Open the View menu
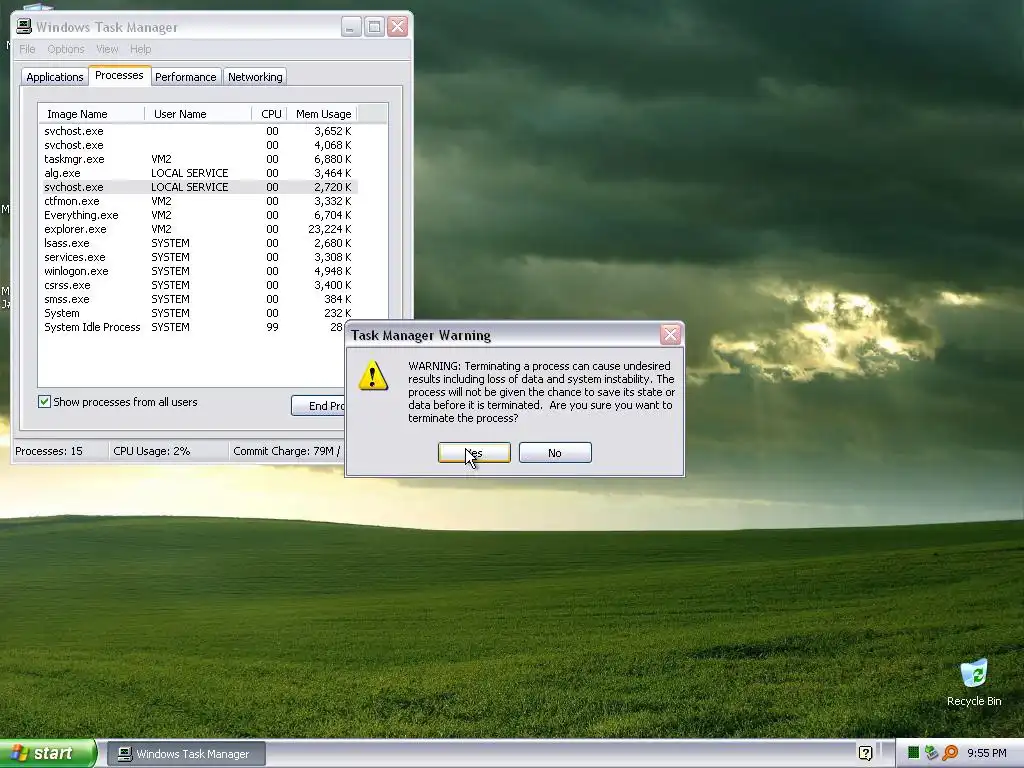 coord(107,49)
